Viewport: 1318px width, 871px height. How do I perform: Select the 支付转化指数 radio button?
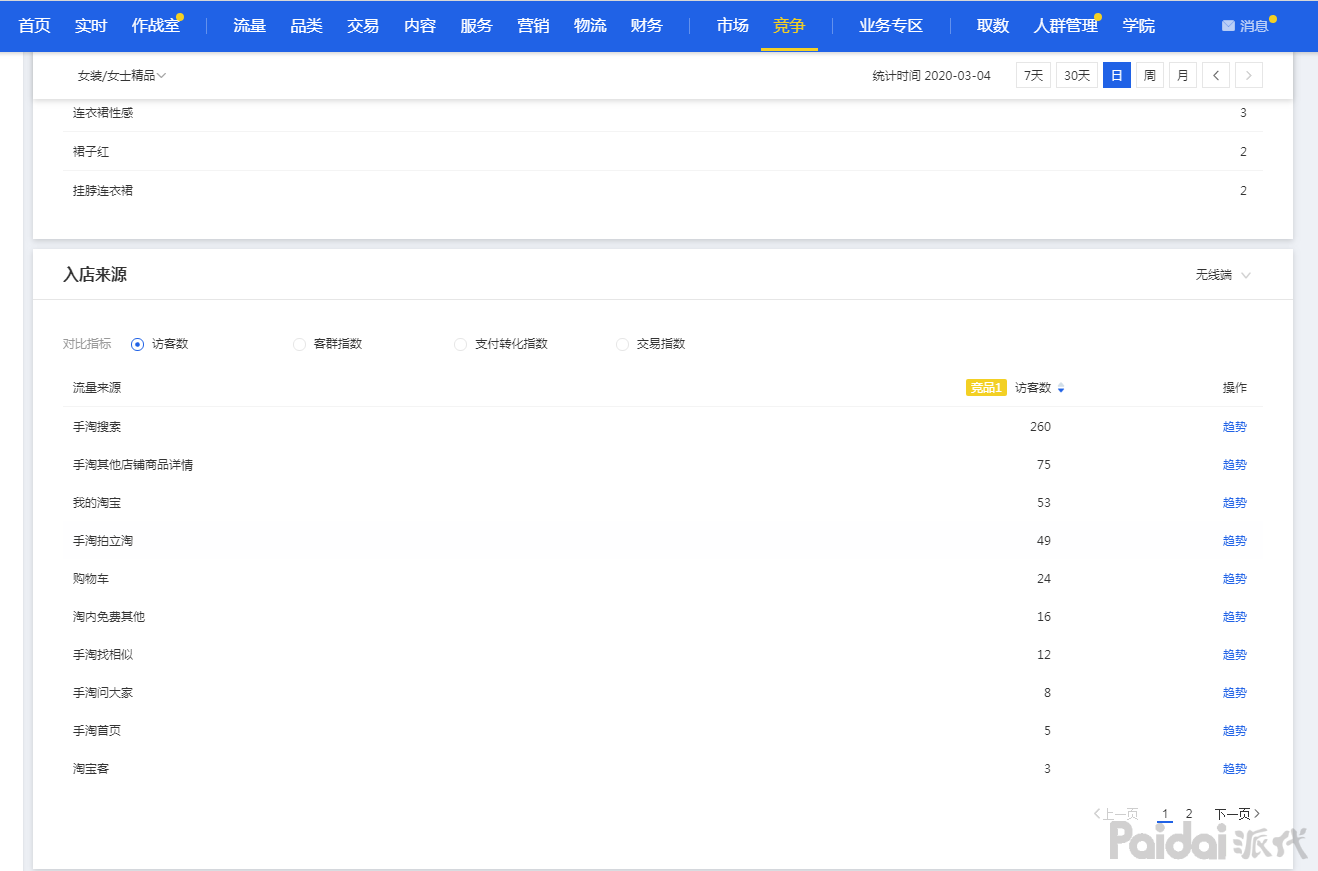[x=460, y=344]
